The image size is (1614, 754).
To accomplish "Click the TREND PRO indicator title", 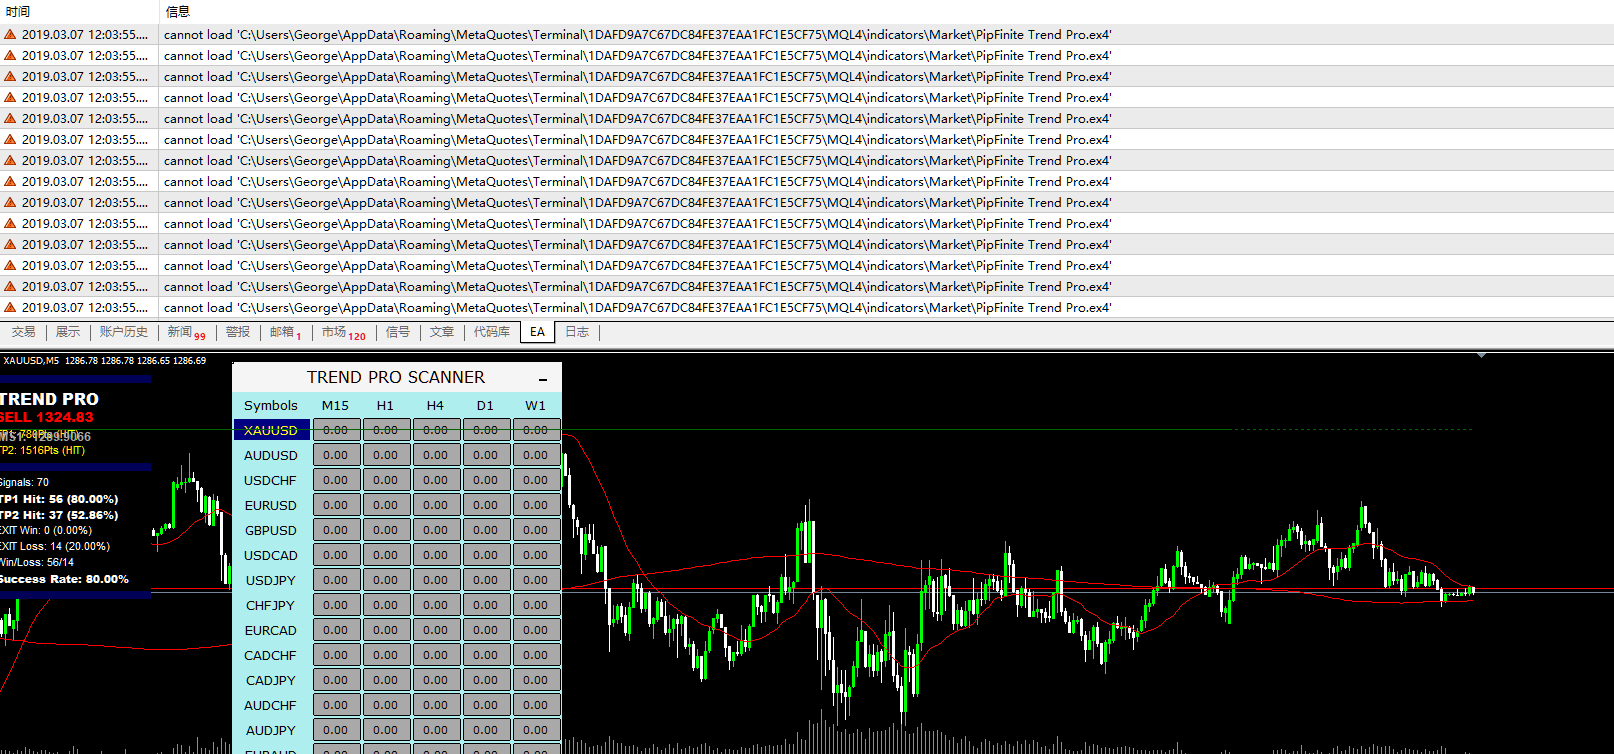I will point(49,399).
